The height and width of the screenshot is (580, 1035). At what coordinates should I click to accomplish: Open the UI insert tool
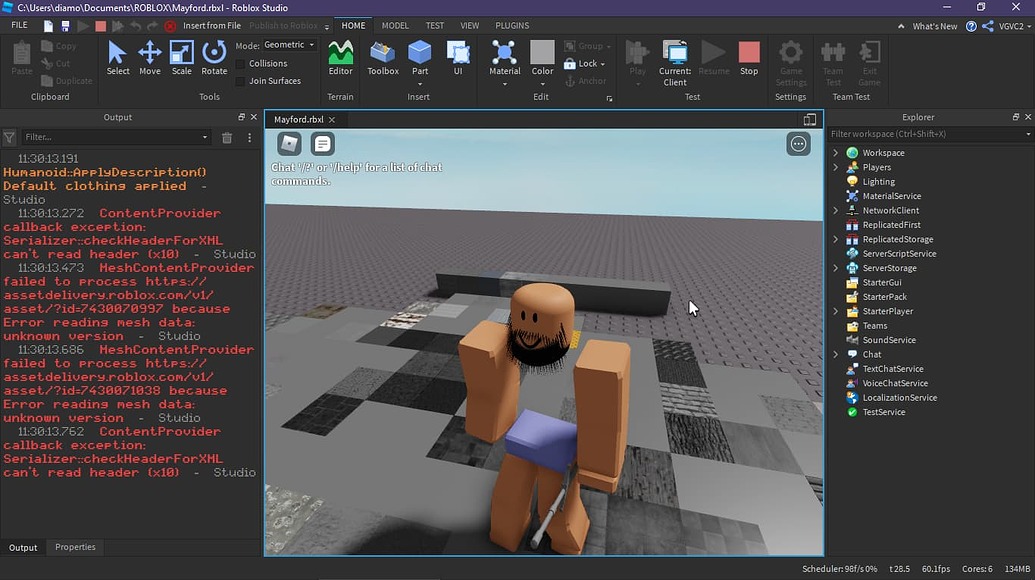[458, 57]
